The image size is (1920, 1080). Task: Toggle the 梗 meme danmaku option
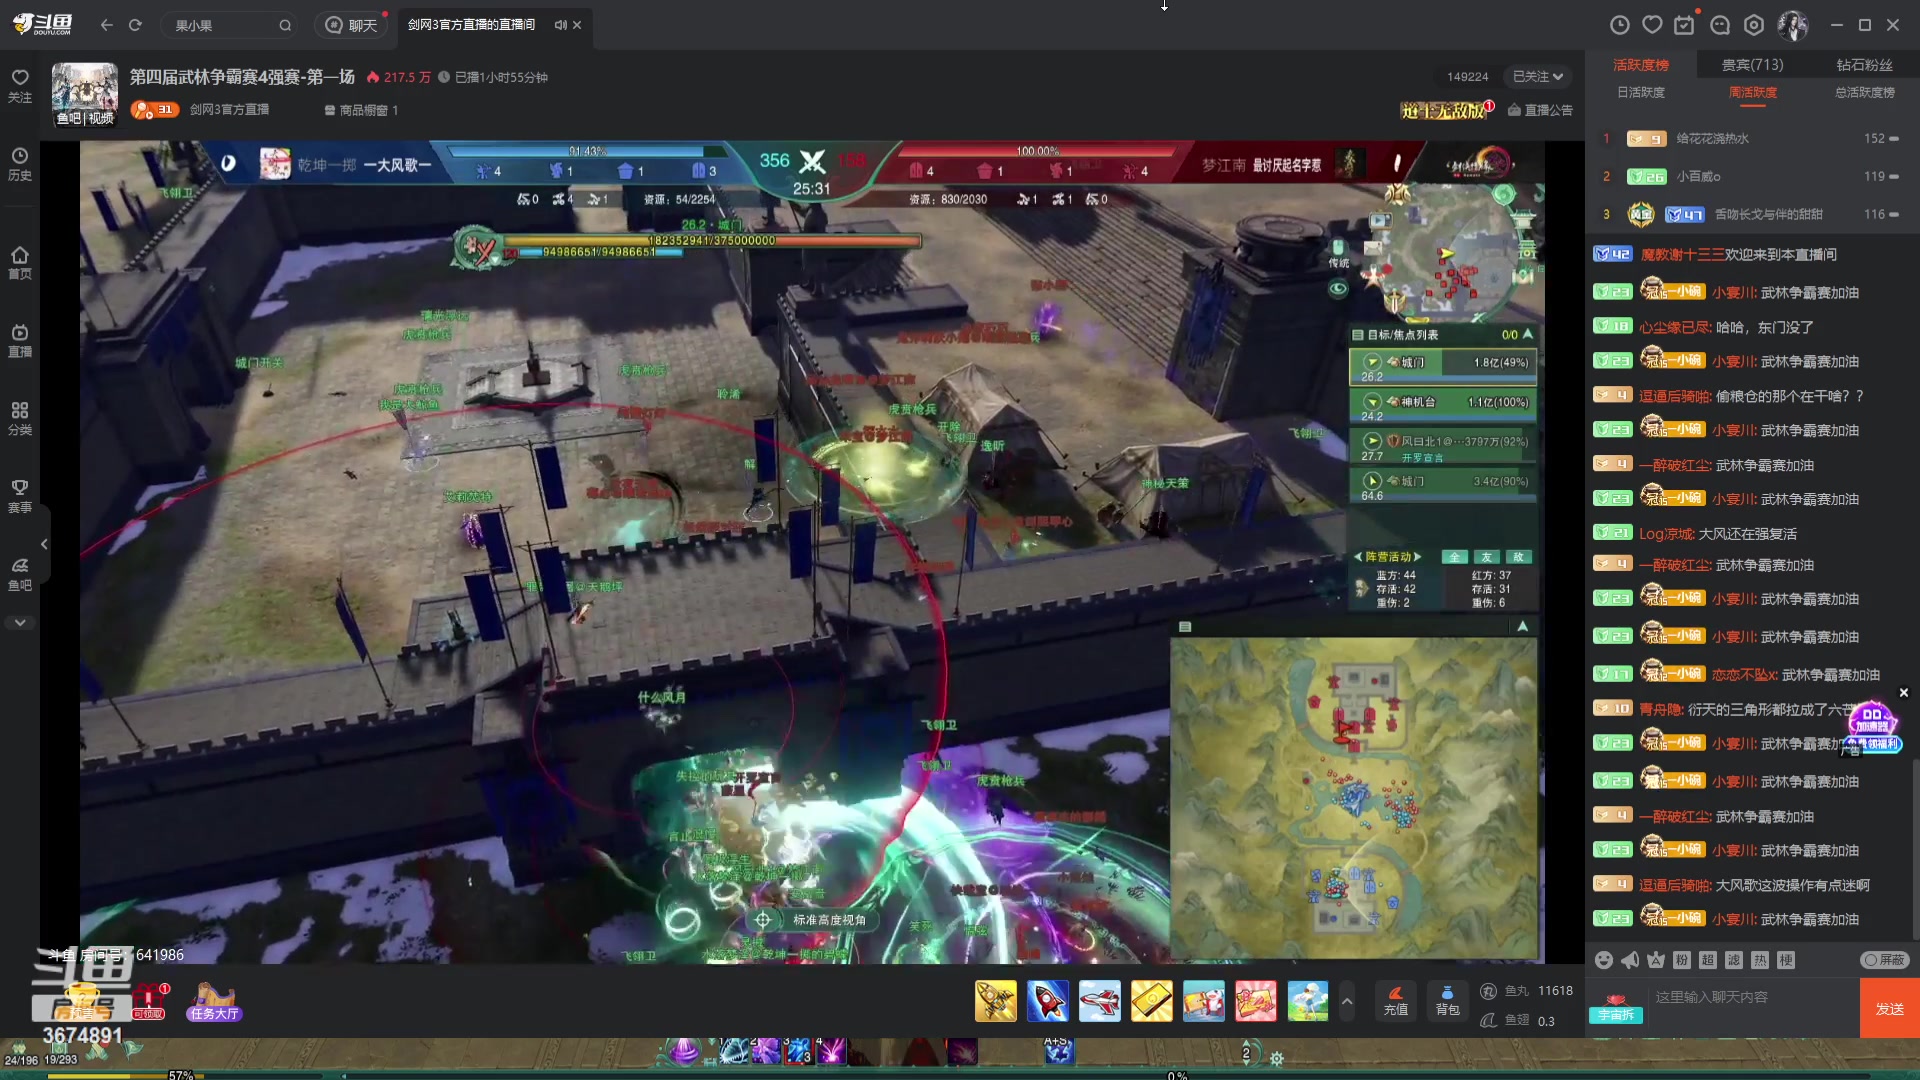1786,960
